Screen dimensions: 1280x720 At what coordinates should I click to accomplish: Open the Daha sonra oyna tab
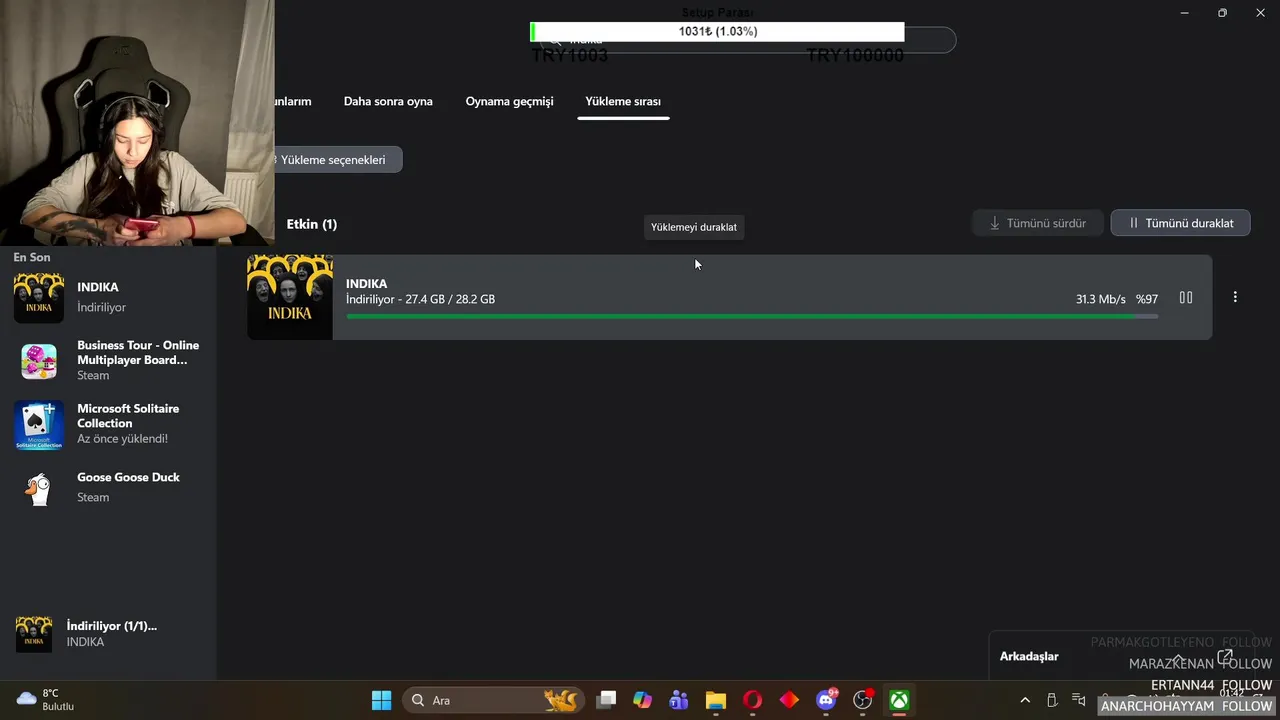(388, 101)
